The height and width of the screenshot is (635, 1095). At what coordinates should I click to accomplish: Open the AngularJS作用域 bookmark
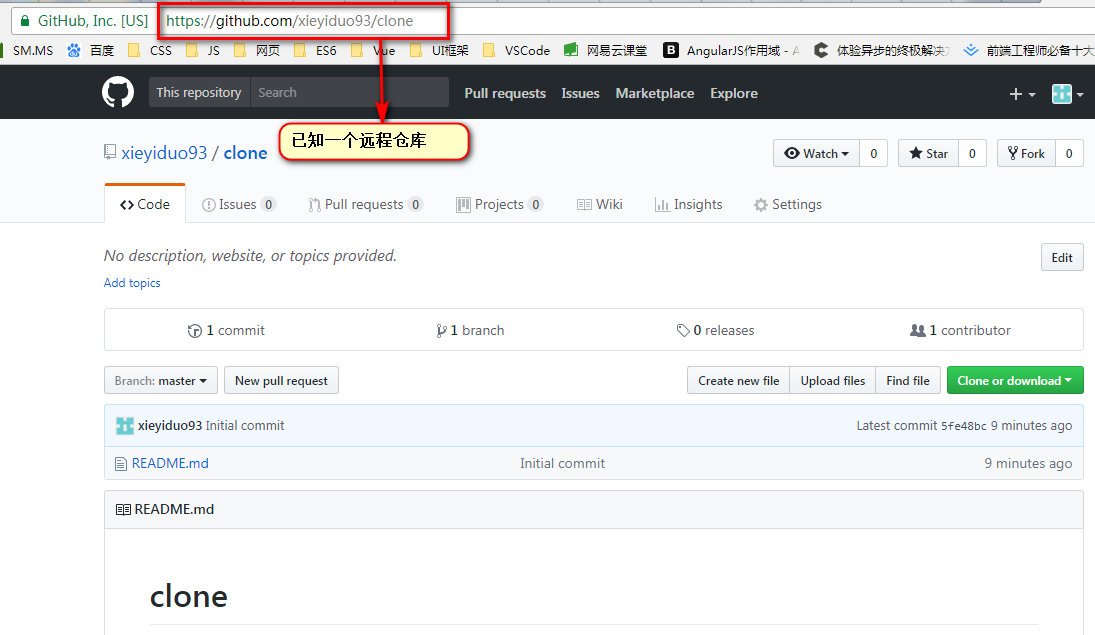[x=731, y=50]
